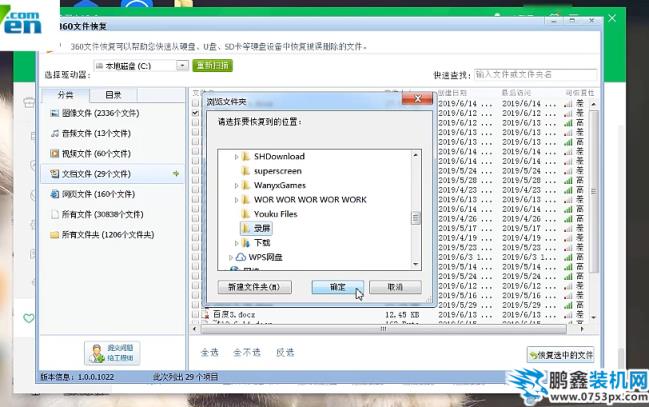This screenshot has width=649, height=407.
Task: Tick the checkbox in the 2019/5/17 row
Action: (195, 228)
